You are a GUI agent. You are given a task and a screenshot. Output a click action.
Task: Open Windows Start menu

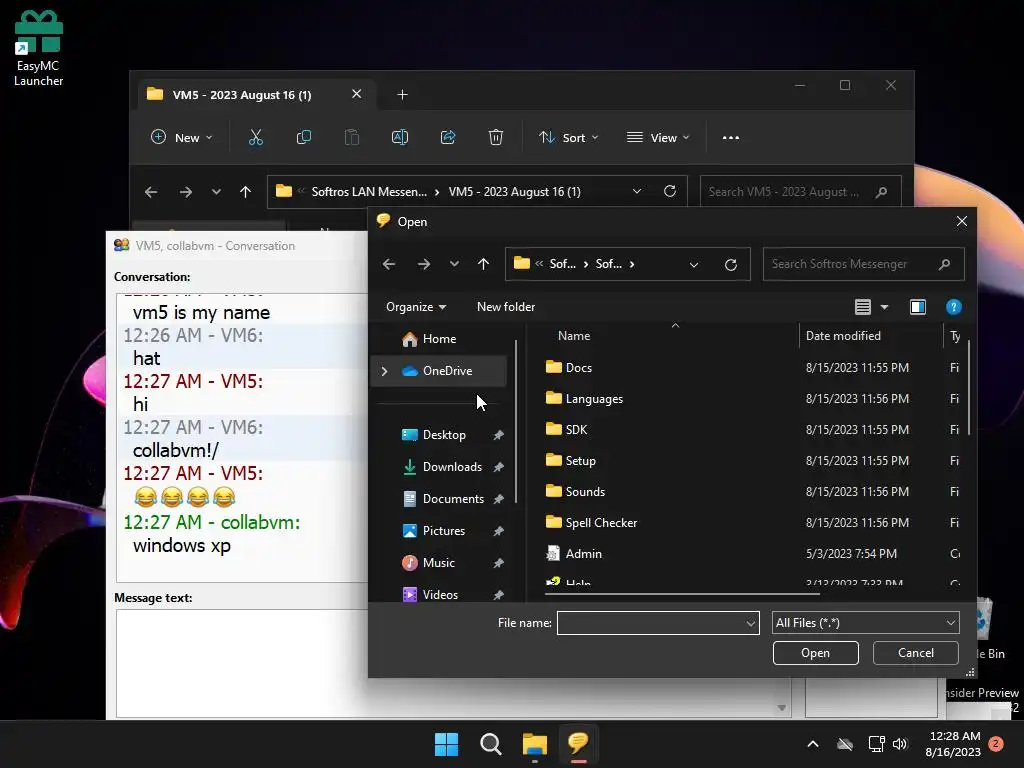pos(447,744)
